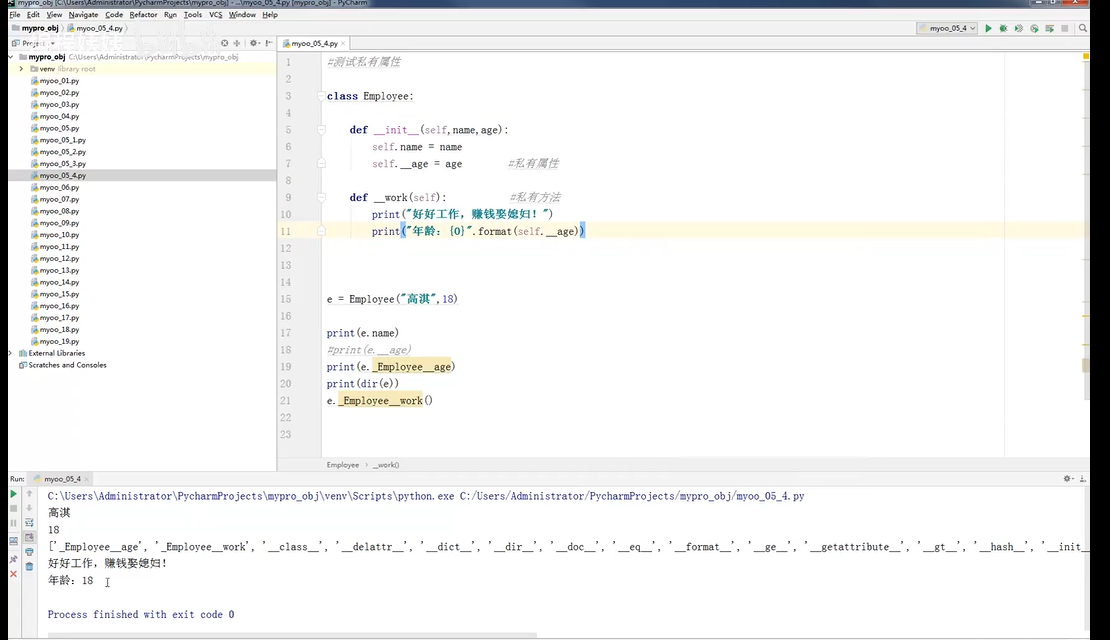Image resolution: width=1110 pixels, height=640 pixels.
Task: Open Search Everywhere magnifier icon
Action: [1082, 28]
